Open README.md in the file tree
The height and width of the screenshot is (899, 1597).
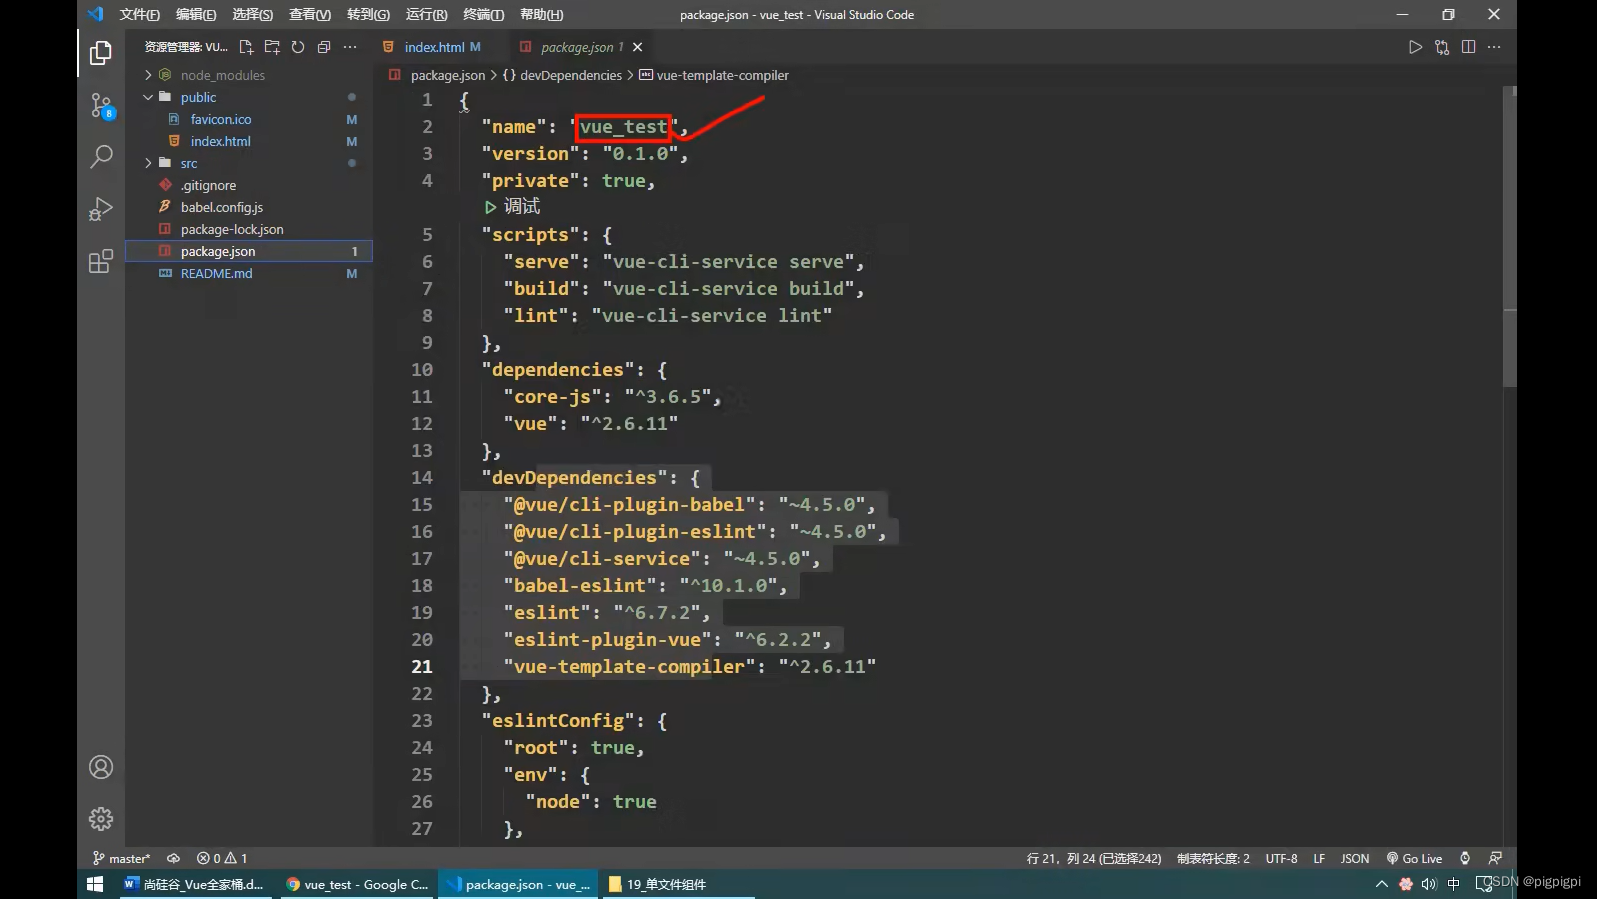tap(249, 273)
